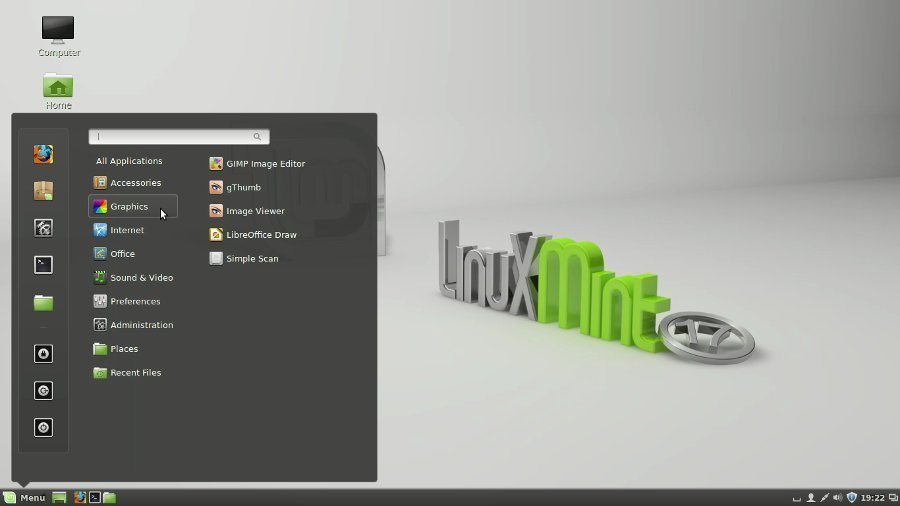Viewport: 900px width, 506px height.
Task: Click the GIMP icon in application list
Action: (x=216, y=164)
